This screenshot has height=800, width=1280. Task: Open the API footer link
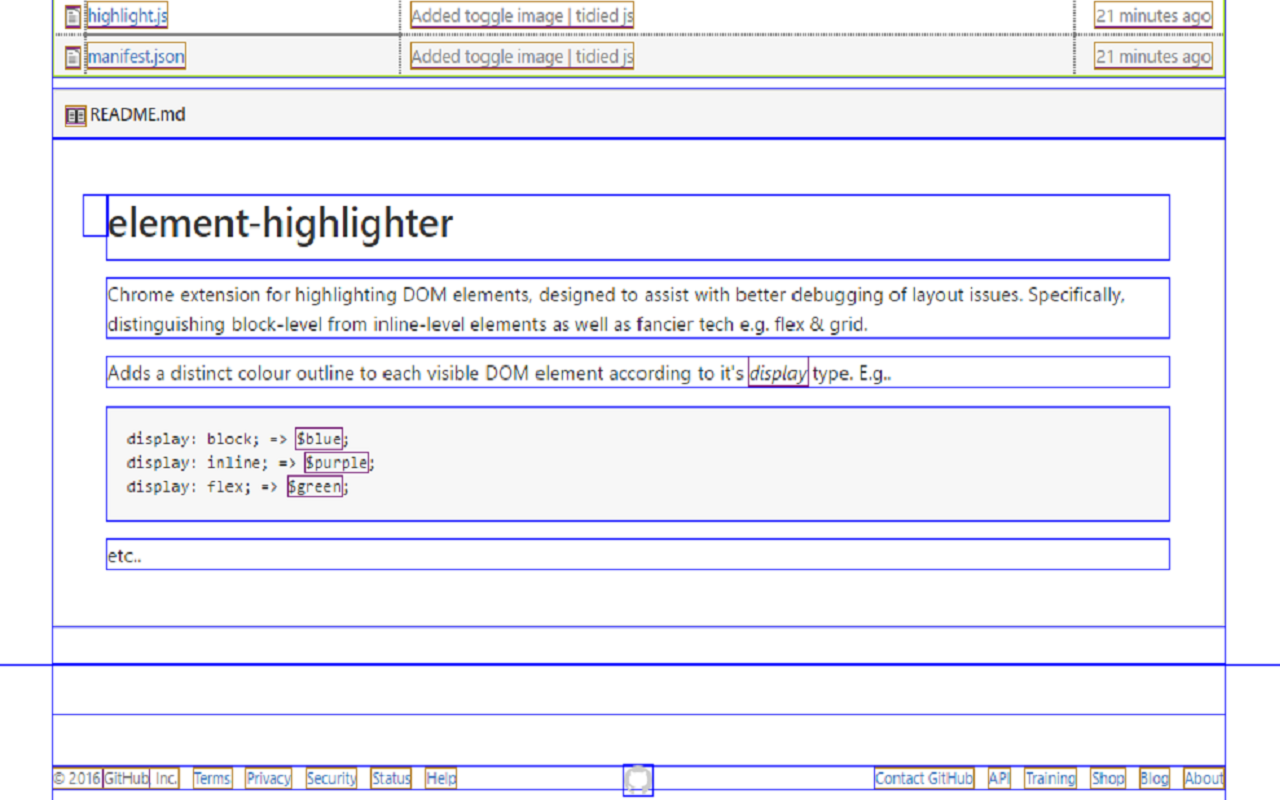pyautogui.click(x=999, y=778)
